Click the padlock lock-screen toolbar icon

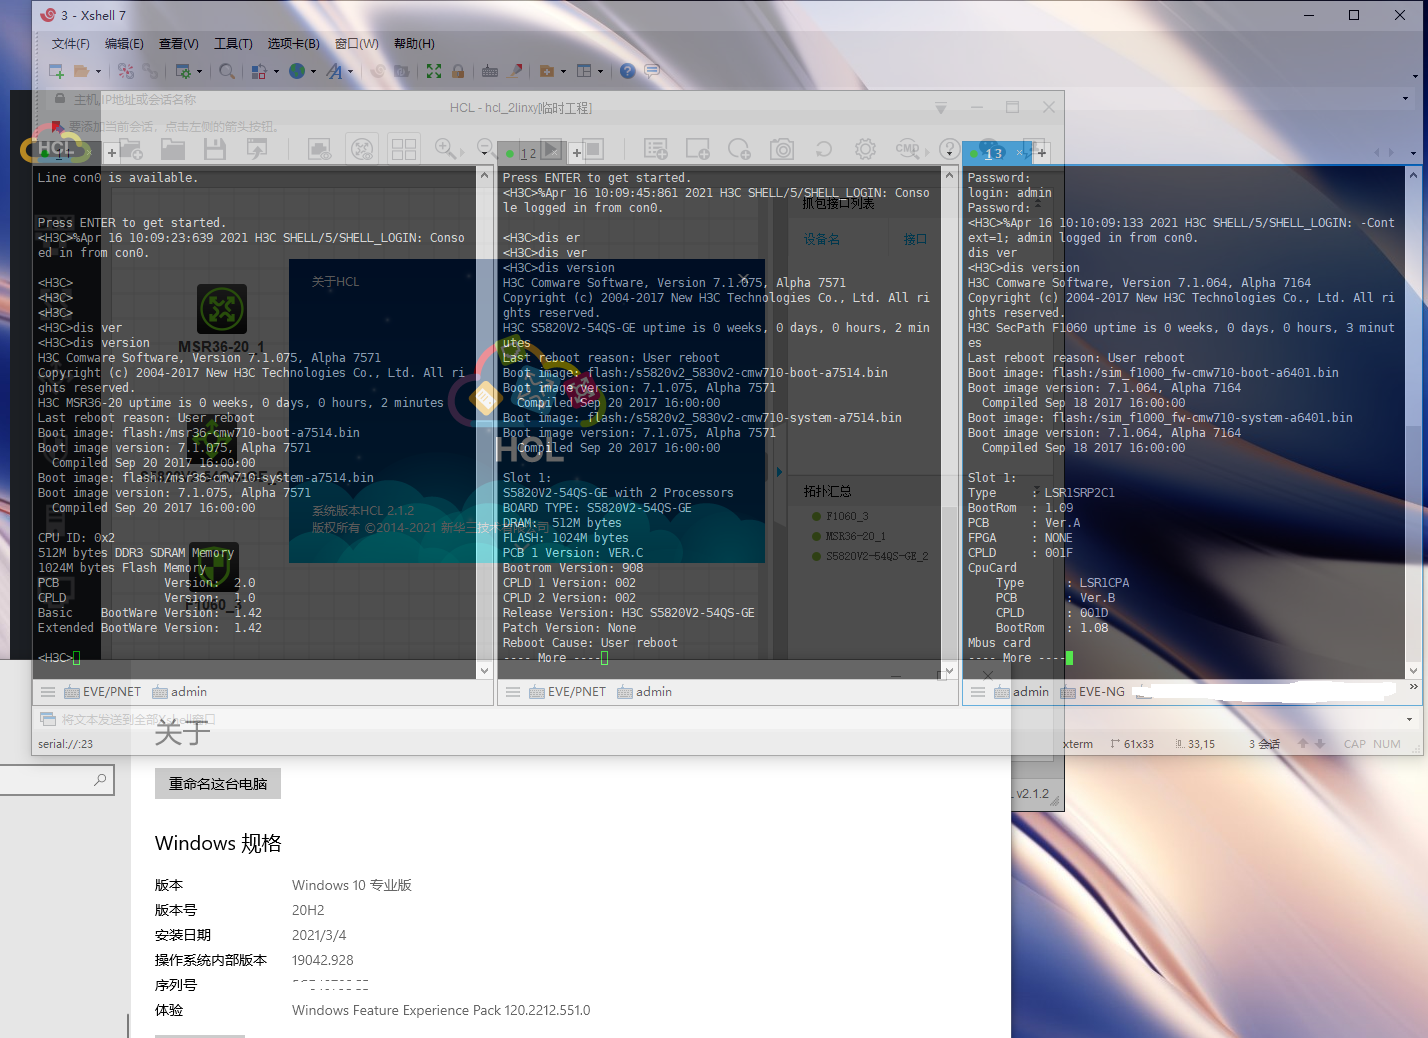(x=458, y=71)
